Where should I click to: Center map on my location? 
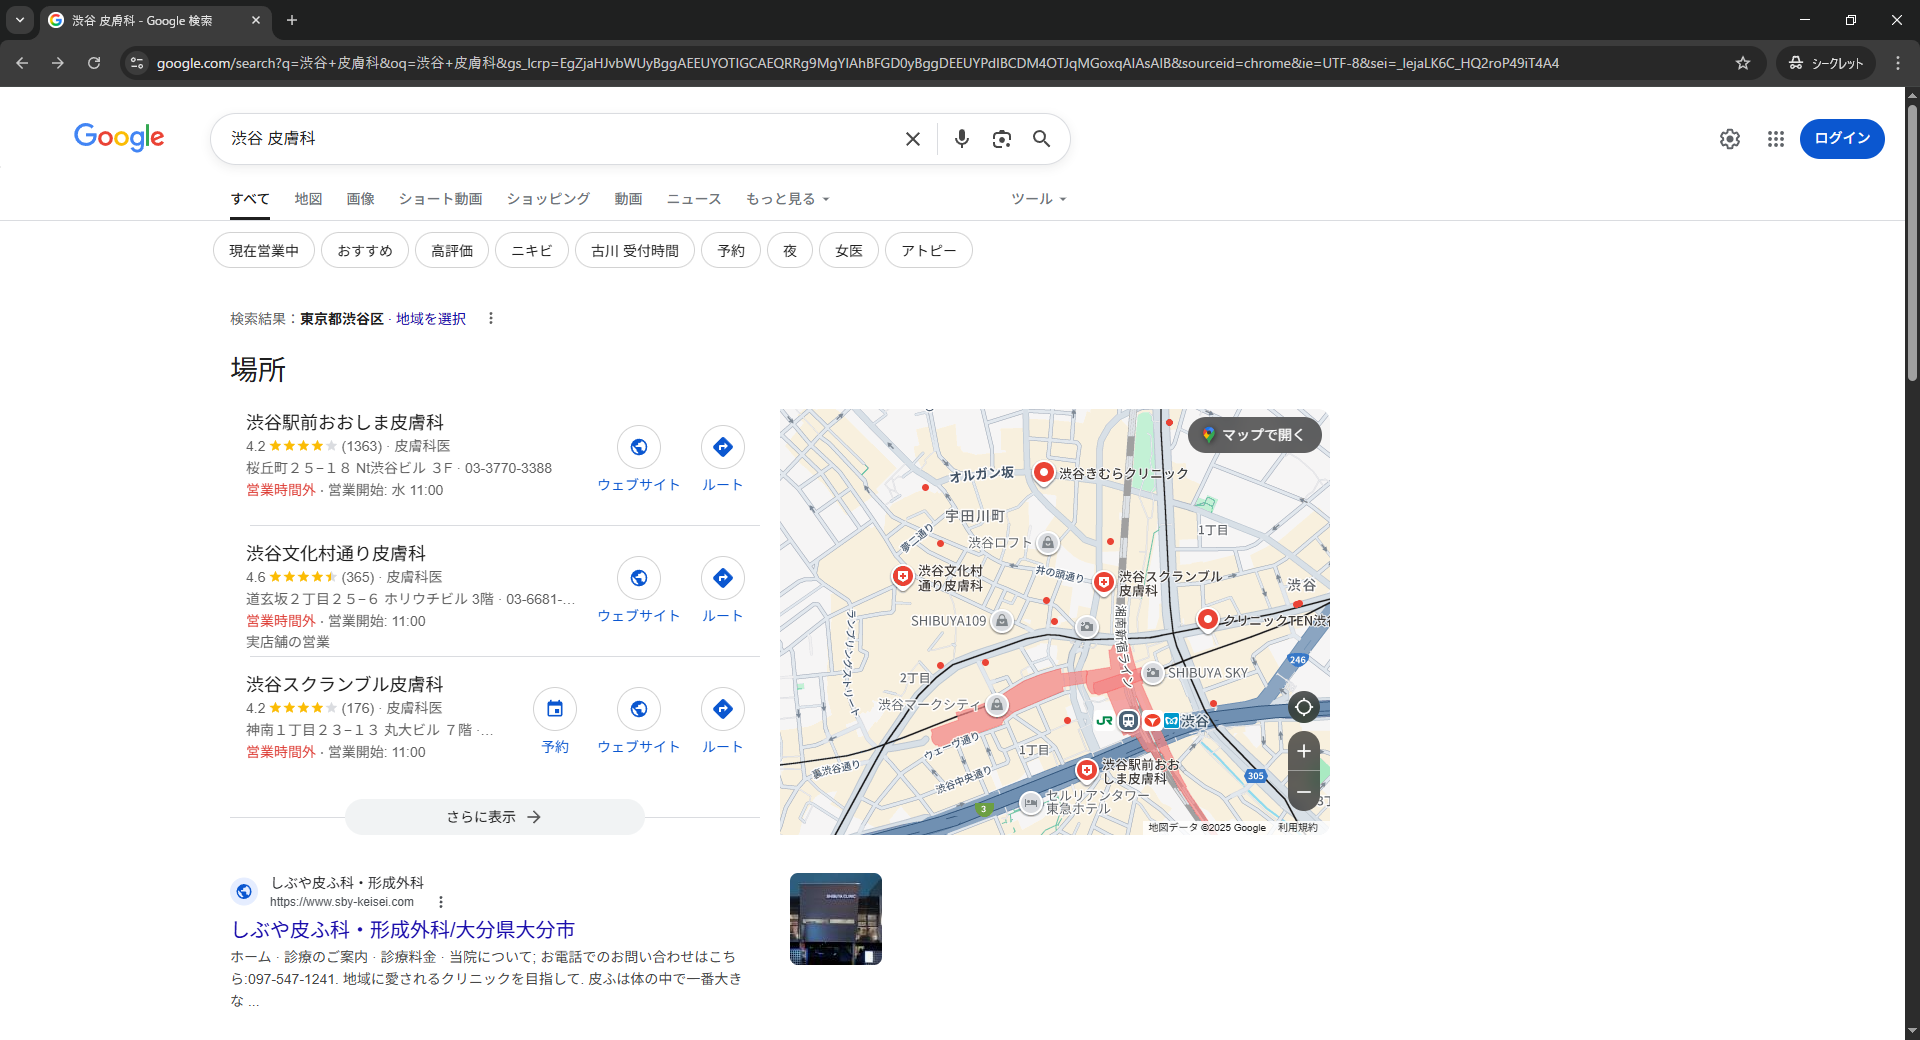pyautogui.click(x=1304, y=707)
